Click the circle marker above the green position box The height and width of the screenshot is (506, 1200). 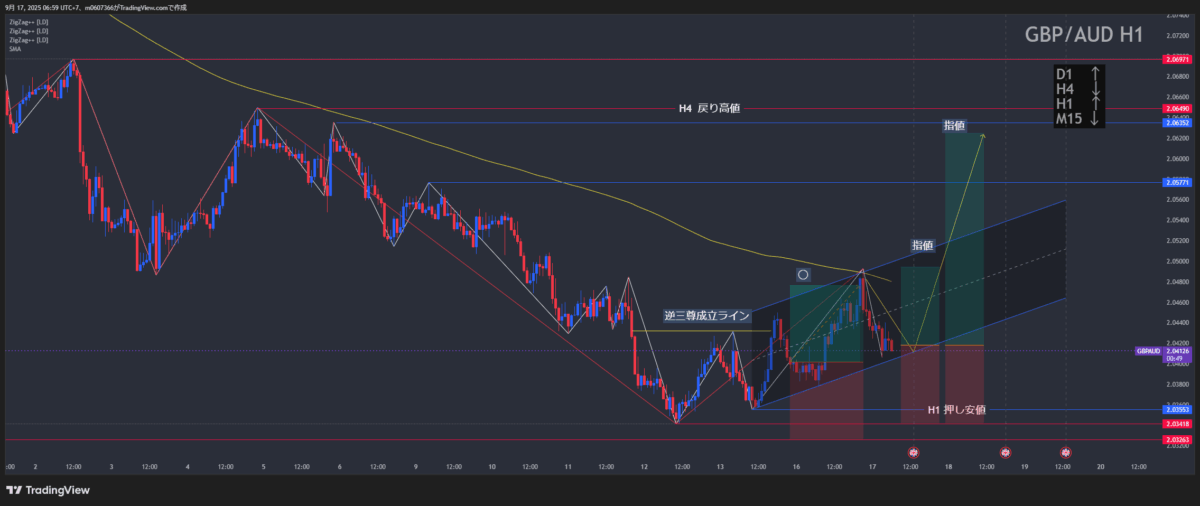point(802,274)
